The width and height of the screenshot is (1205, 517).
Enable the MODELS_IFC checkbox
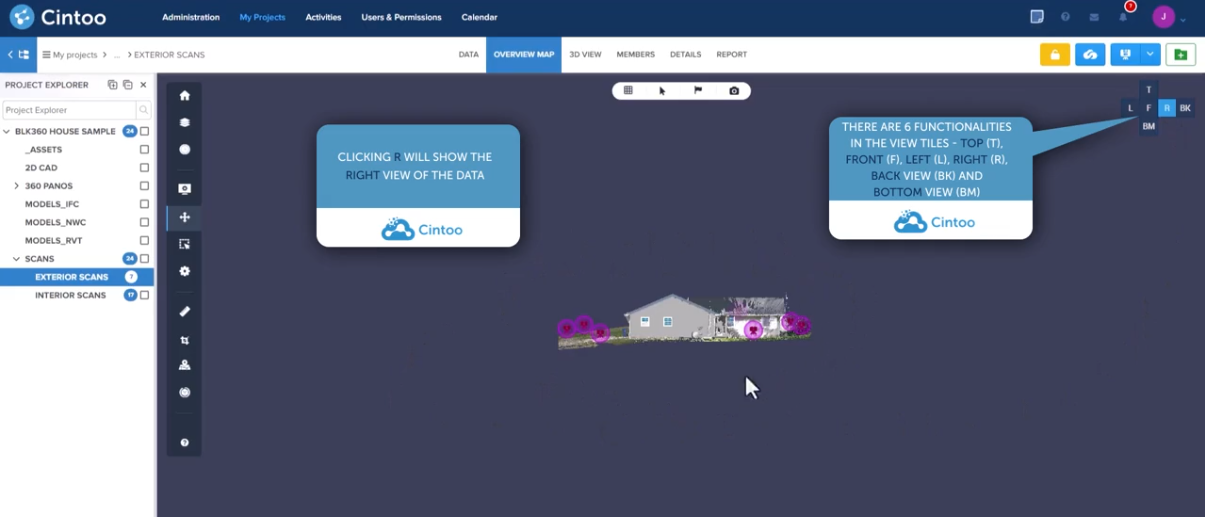[x=145, y=204]
